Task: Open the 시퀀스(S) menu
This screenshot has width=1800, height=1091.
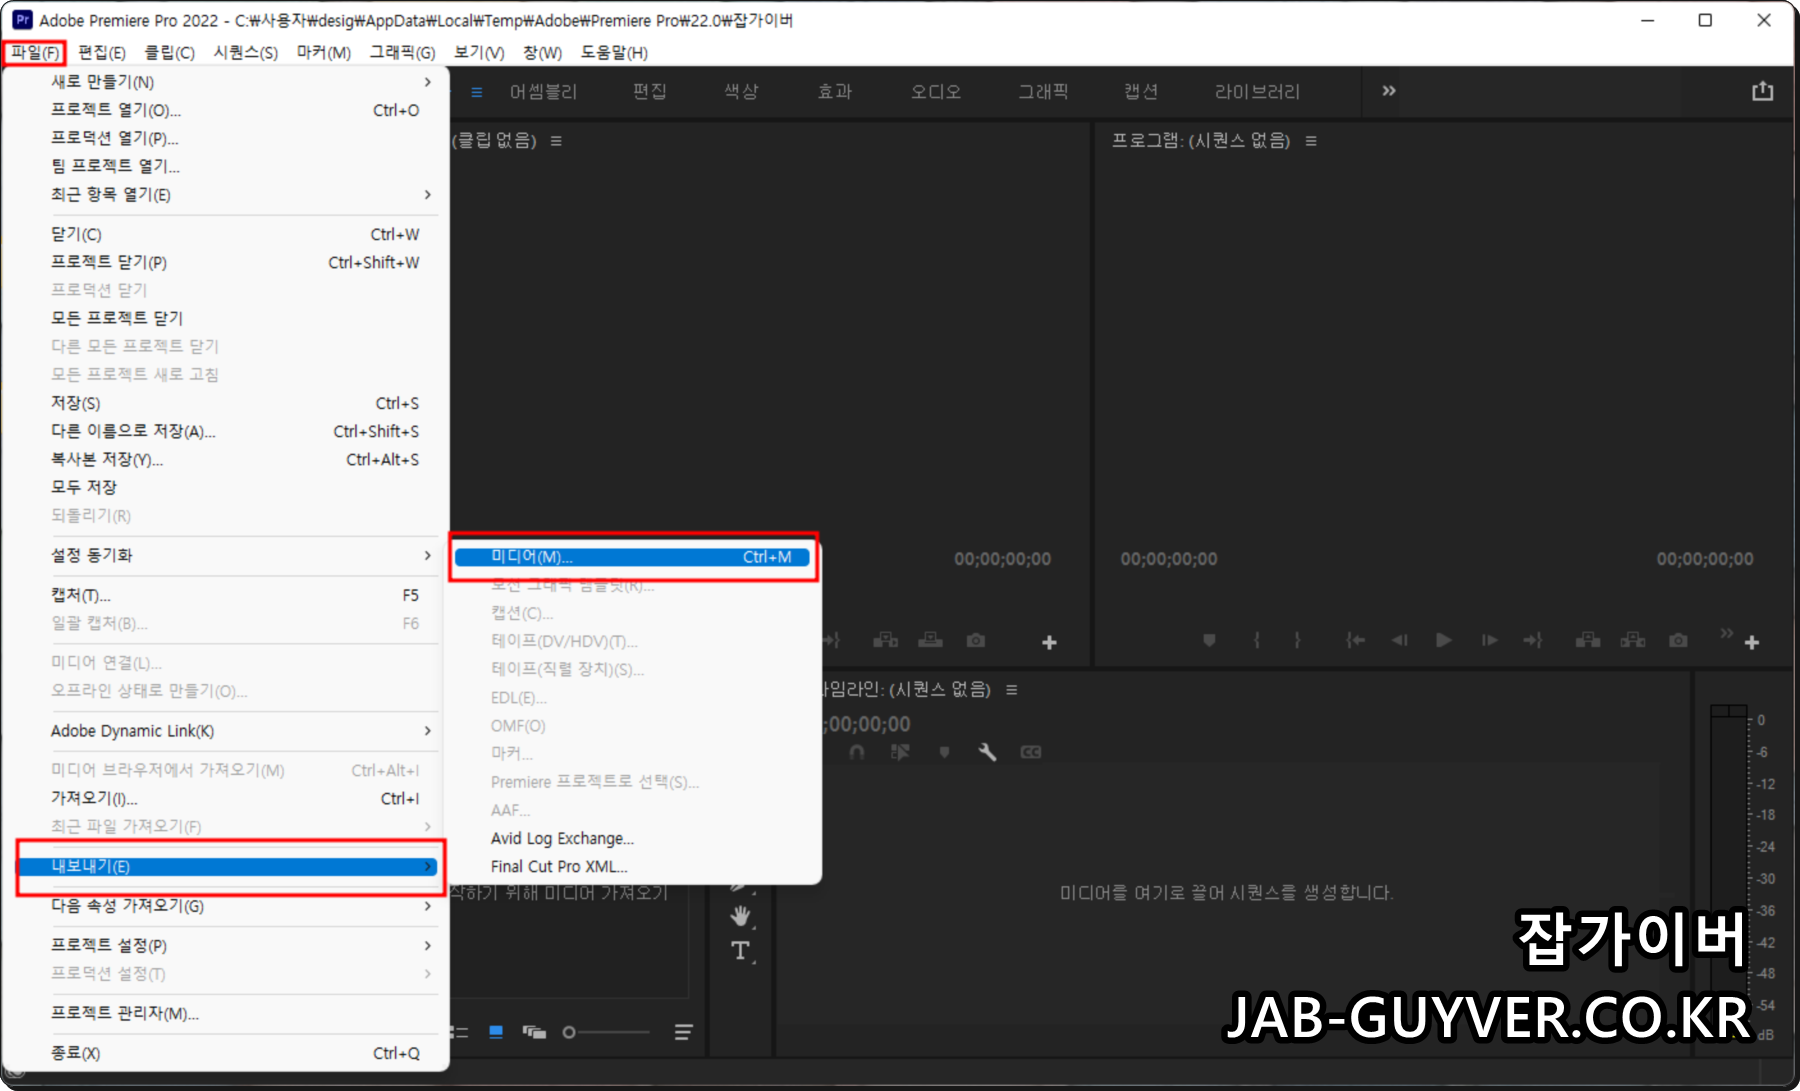Action: pos(246,52)
